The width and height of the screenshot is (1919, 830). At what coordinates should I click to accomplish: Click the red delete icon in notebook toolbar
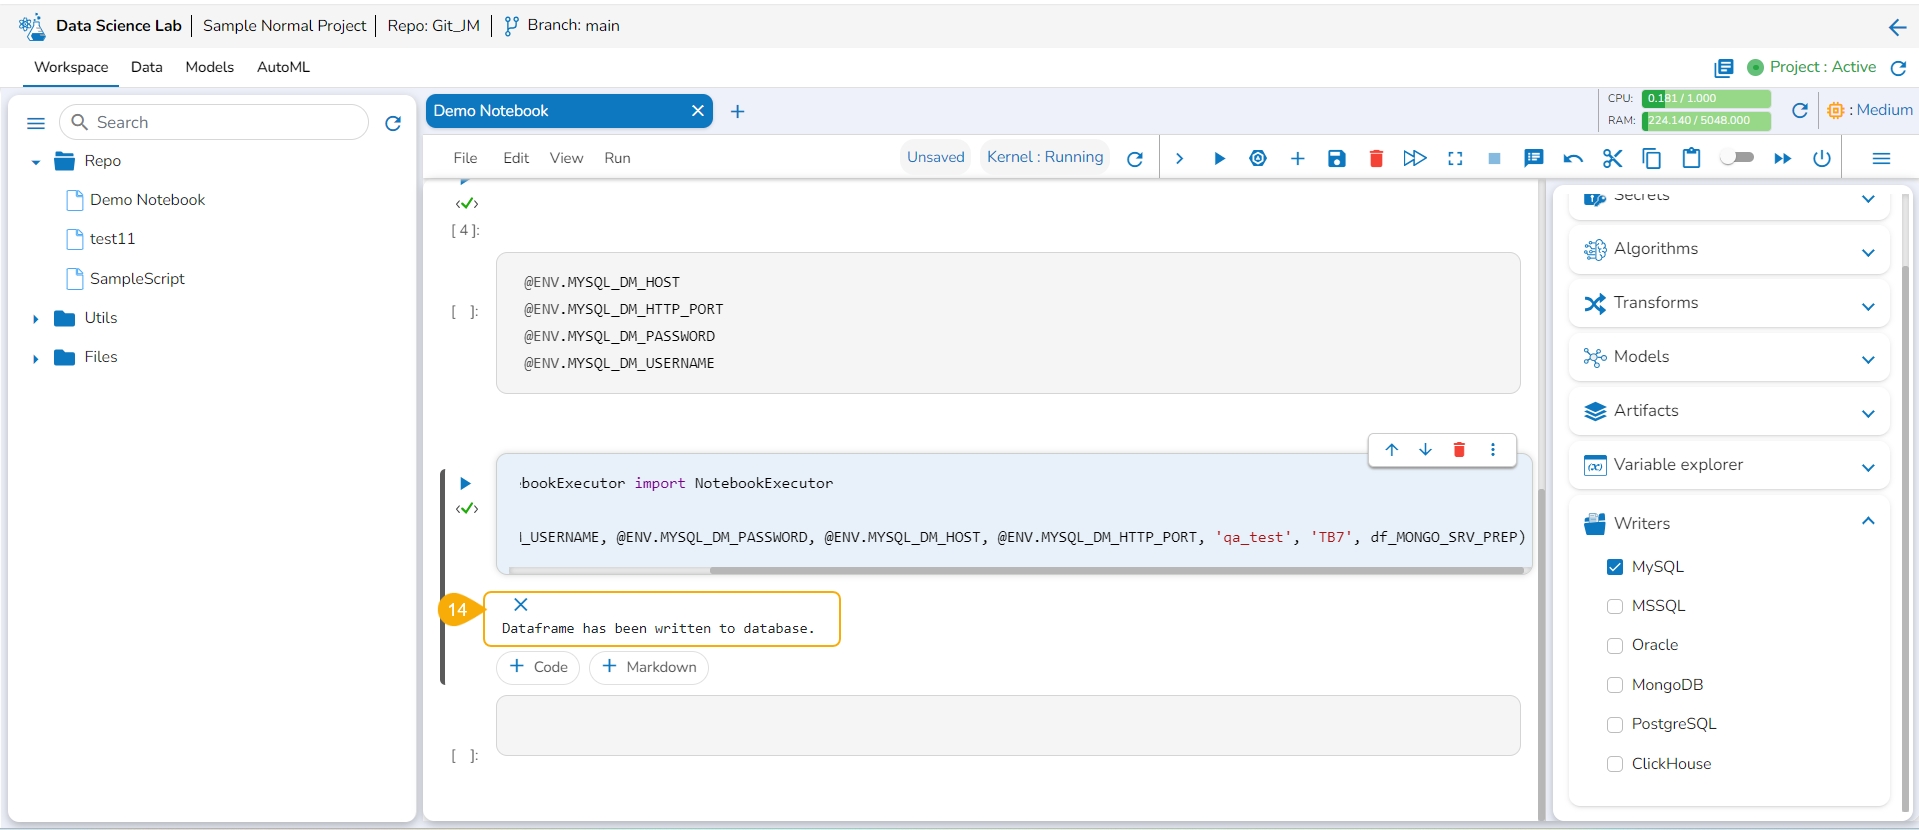[1376, 159]
